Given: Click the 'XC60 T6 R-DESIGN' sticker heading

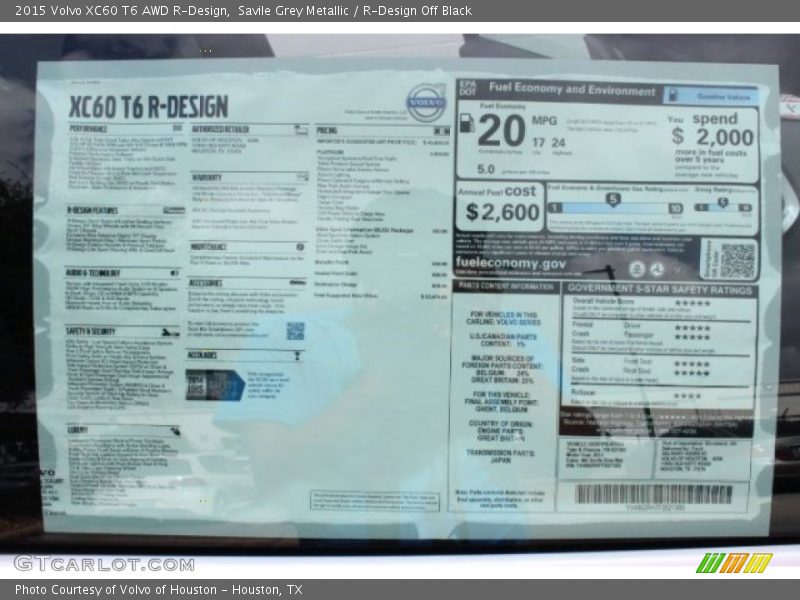Looking at the screenshot, I should tap(148, 107).
